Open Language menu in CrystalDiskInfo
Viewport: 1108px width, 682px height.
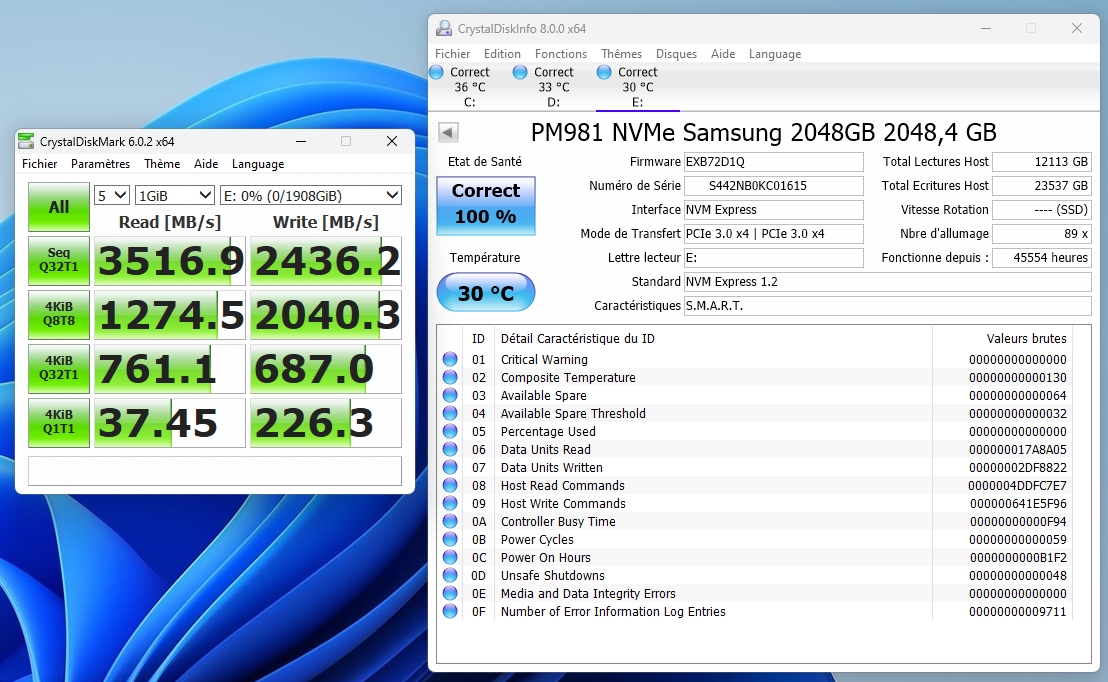pos(775,54)
